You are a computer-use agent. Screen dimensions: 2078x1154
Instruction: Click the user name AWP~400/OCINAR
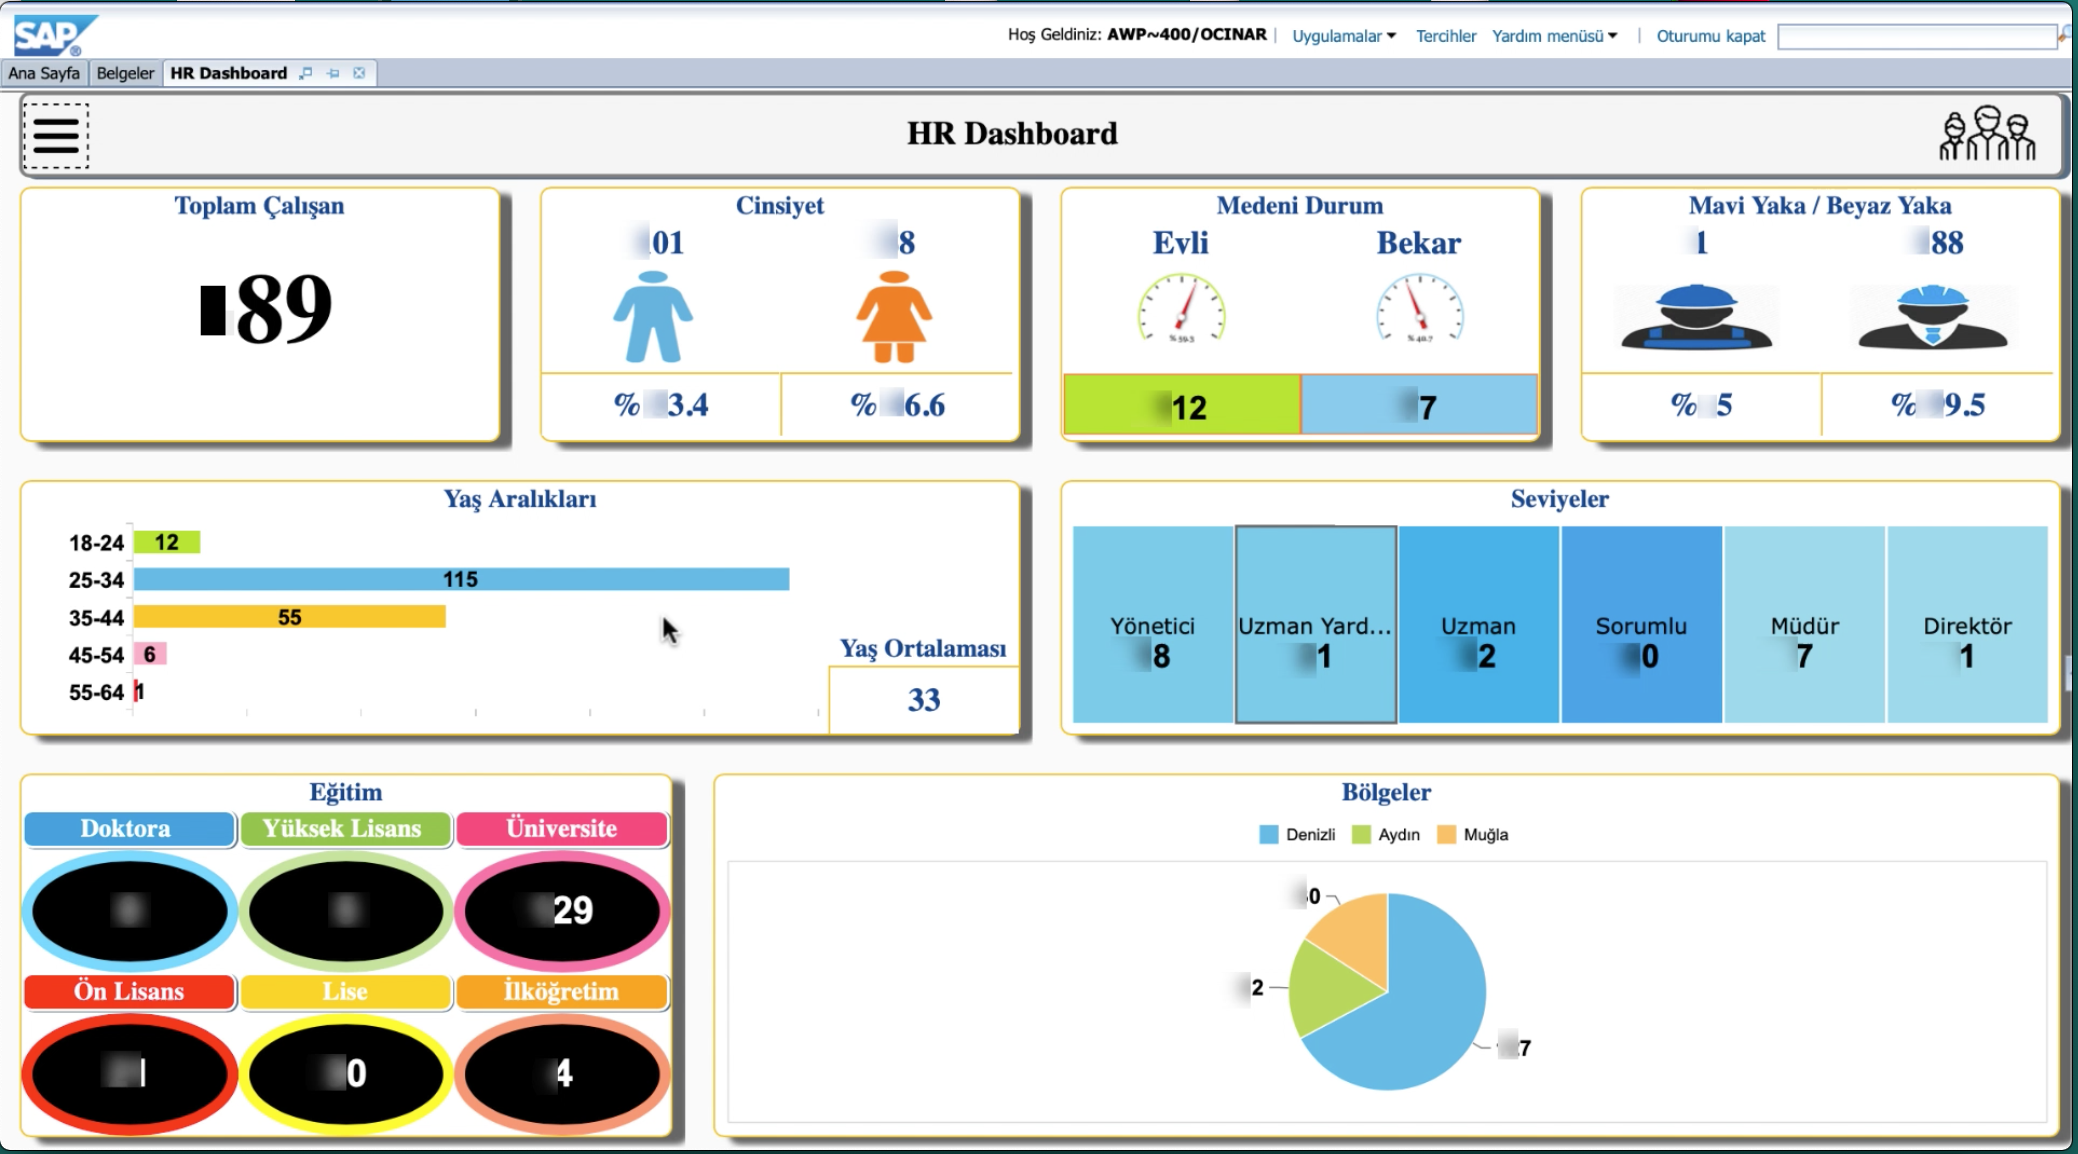[x=1187, y=34]
